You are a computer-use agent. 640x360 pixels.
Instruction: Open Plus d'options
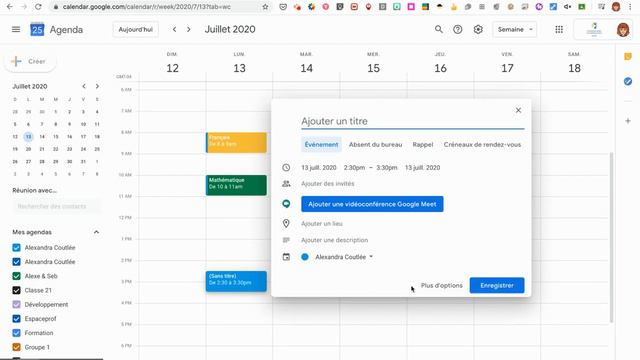442,285
